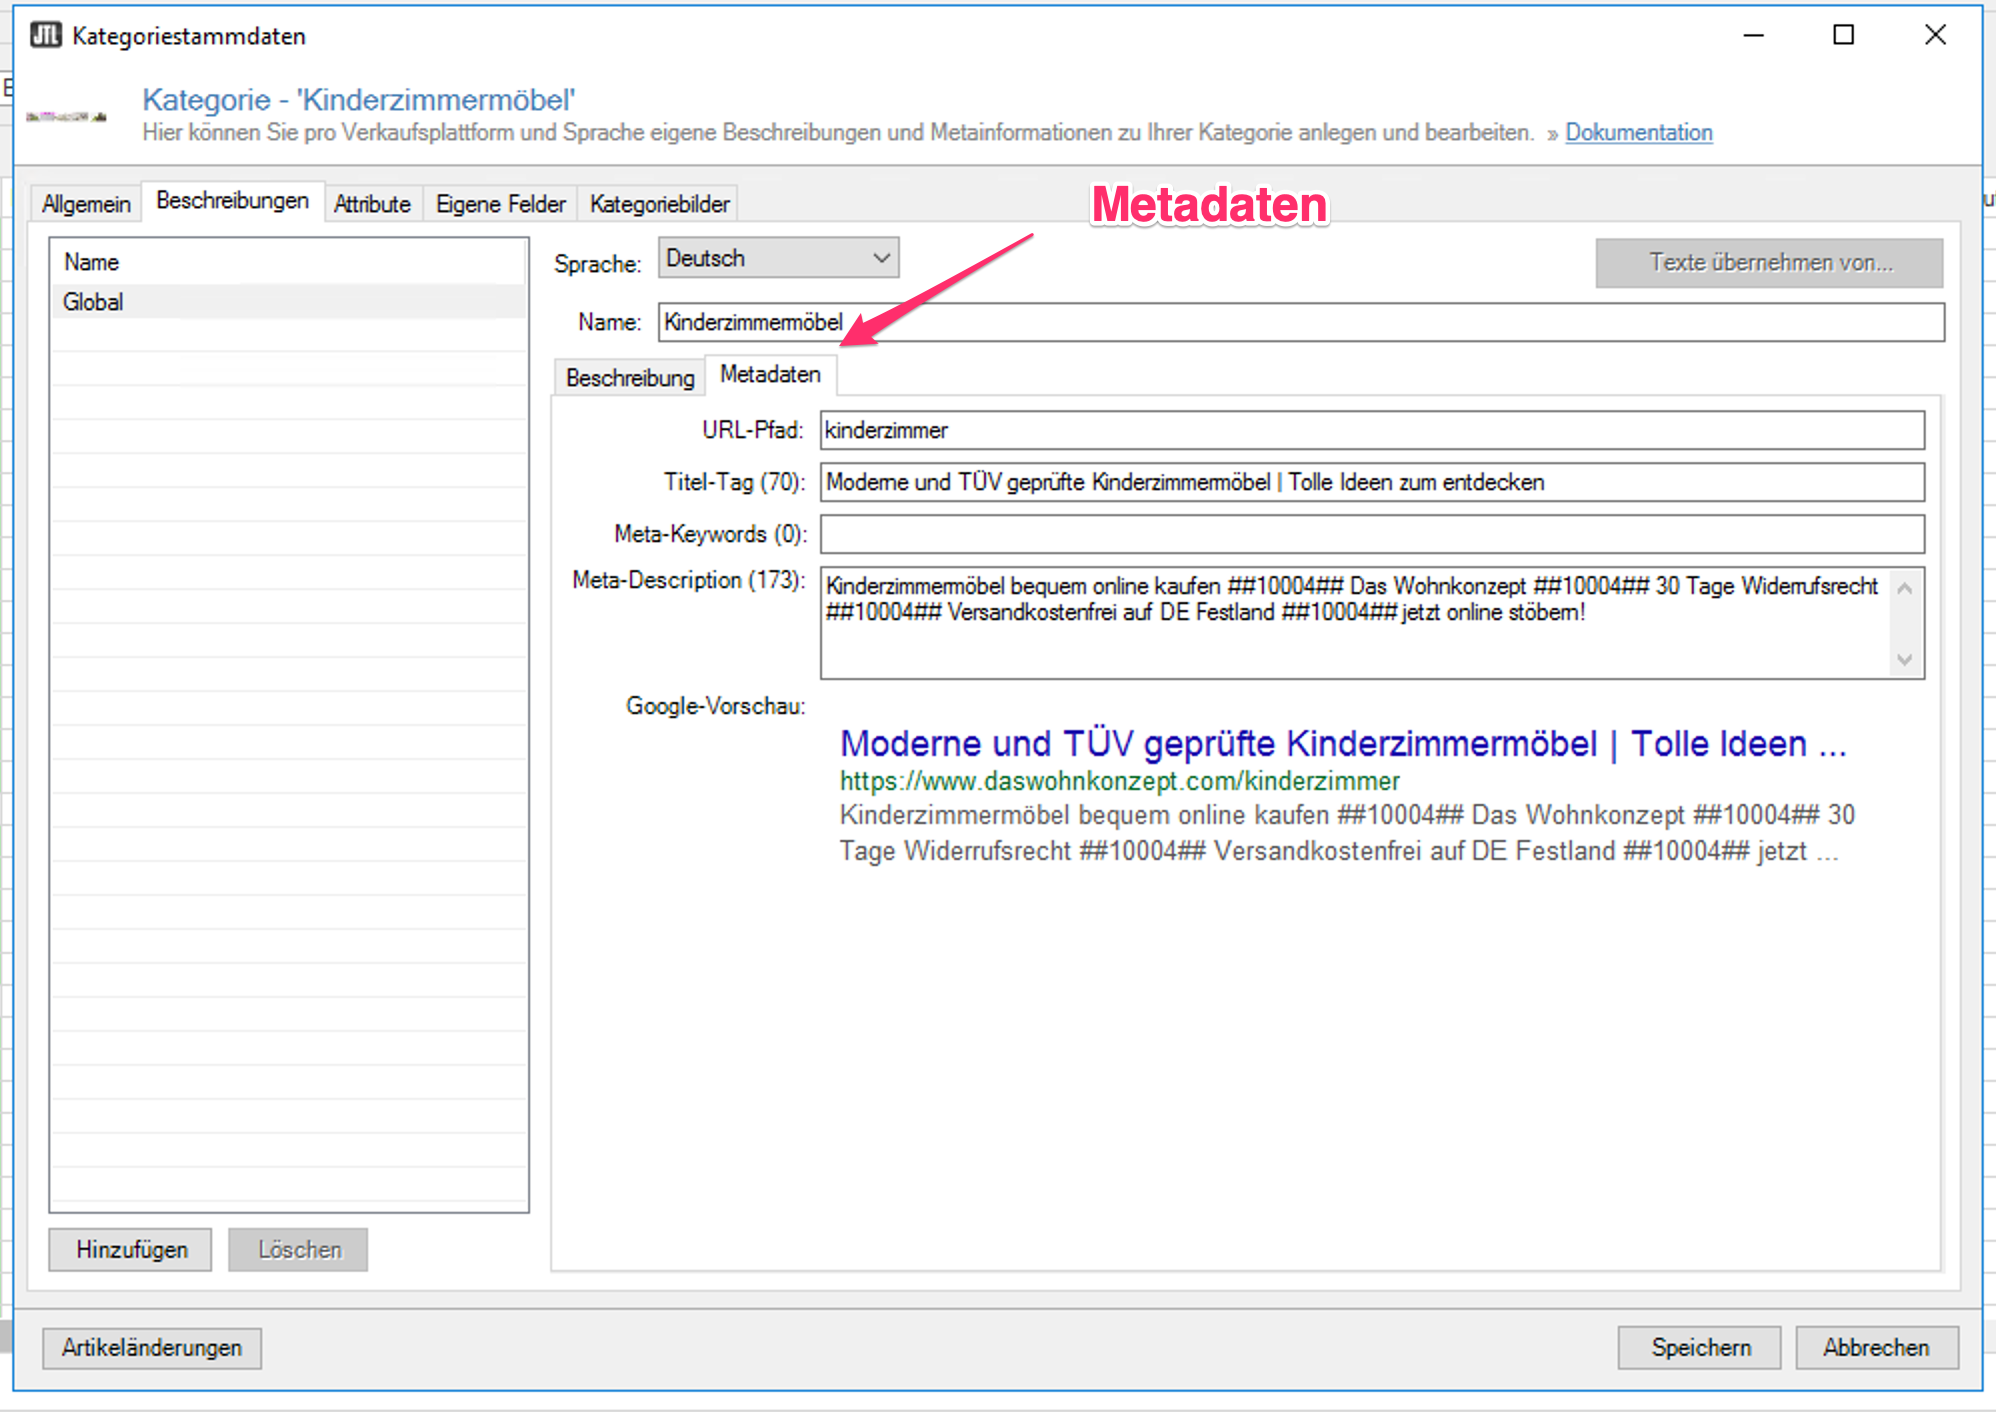Click Abbrechen to cancel

(1875, 1347)
